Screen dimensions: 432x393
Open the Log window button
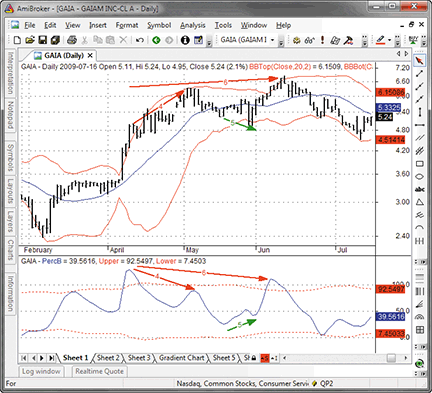pos(41,371)
